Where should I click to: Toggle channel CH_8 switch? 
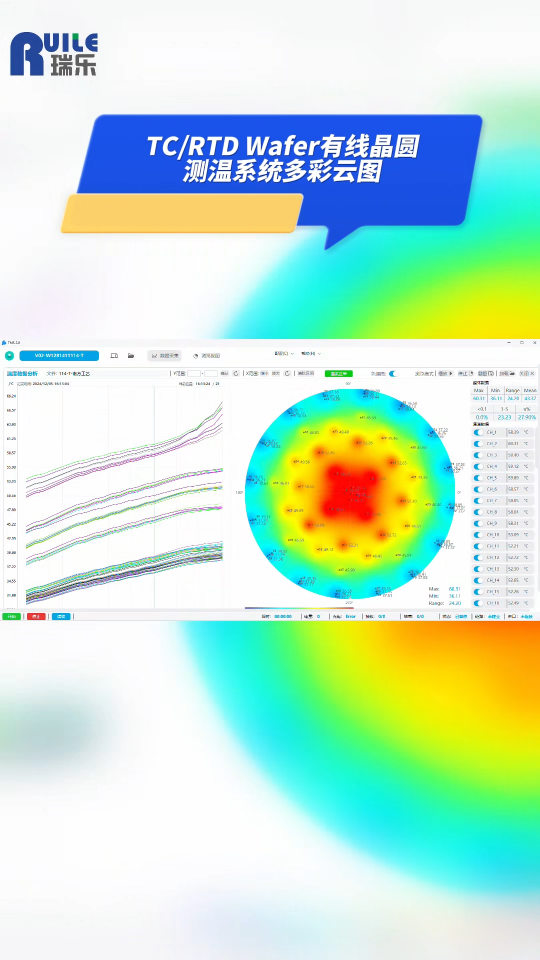[478, 512]
